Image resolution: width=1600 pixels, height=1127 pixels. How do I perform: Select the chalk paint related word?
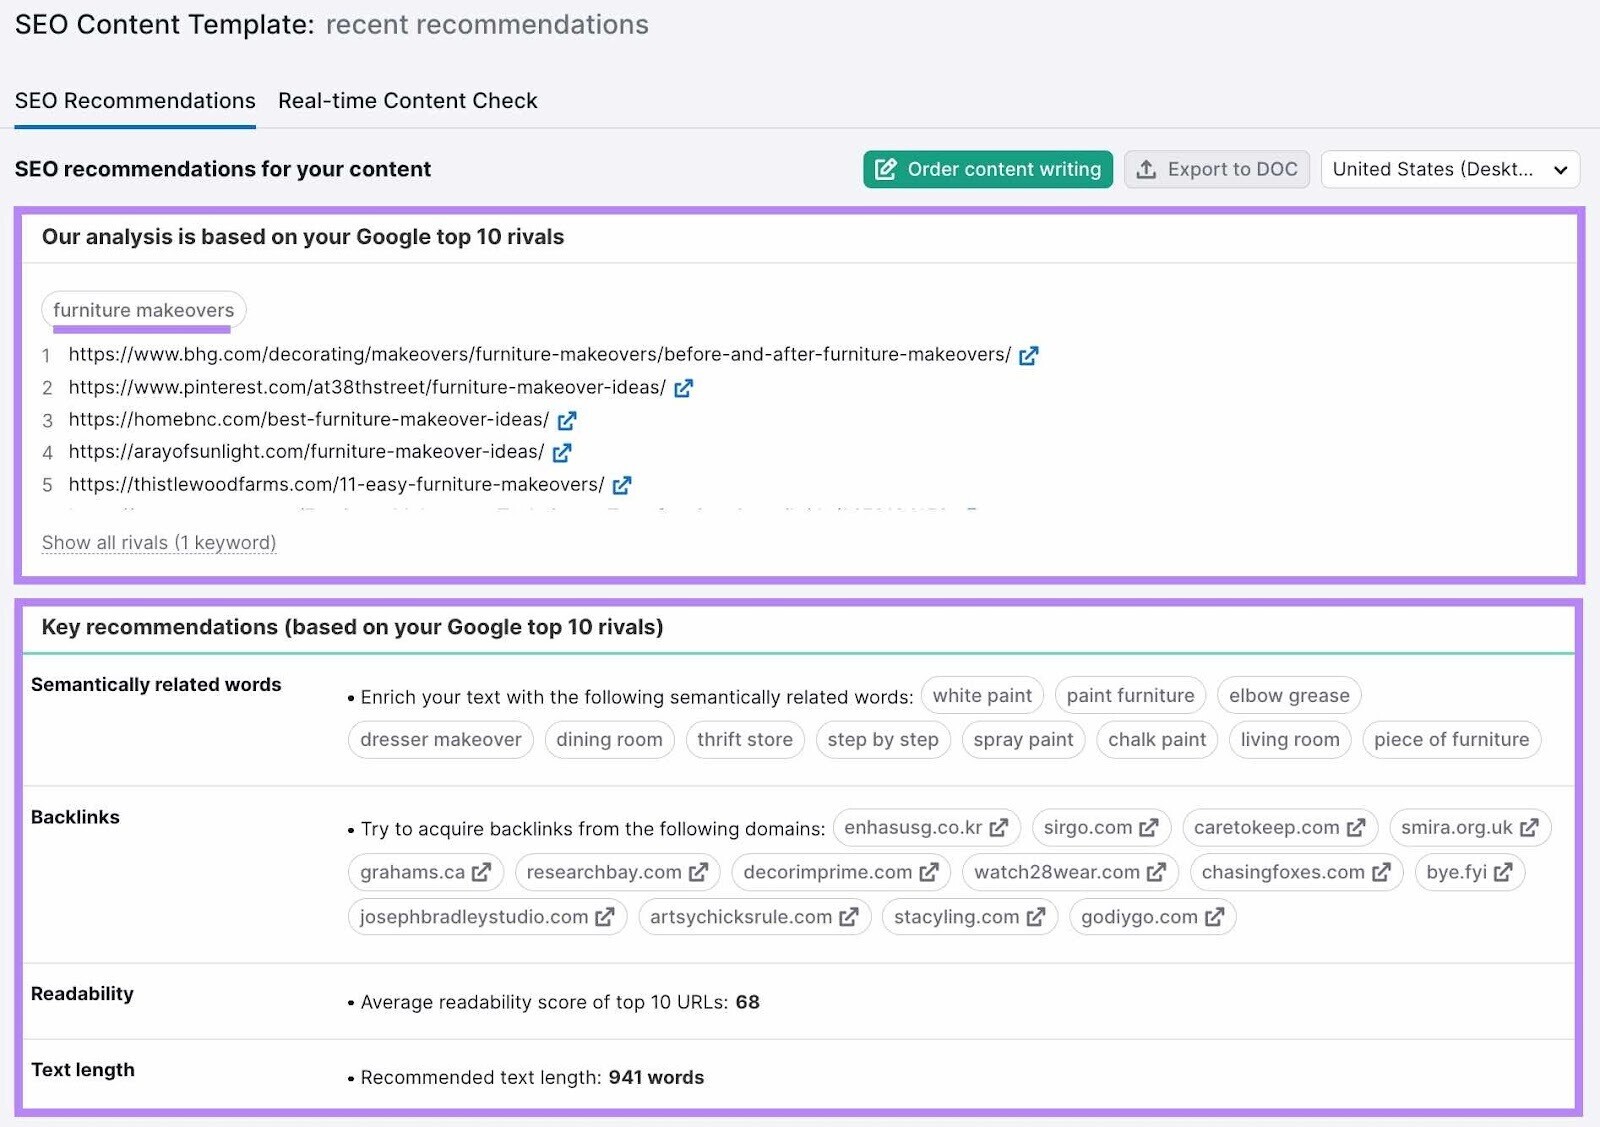(1156, 740)
